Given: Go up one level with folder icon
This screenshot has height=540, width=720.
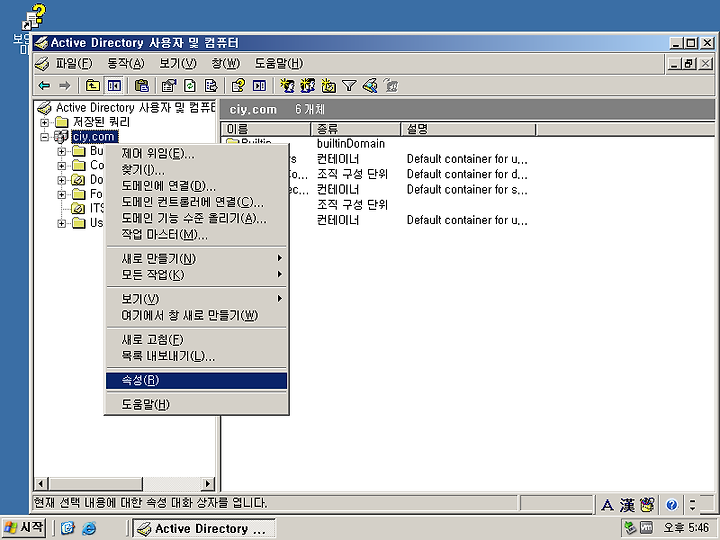Looking at the screenshot, I should (93, 85).
